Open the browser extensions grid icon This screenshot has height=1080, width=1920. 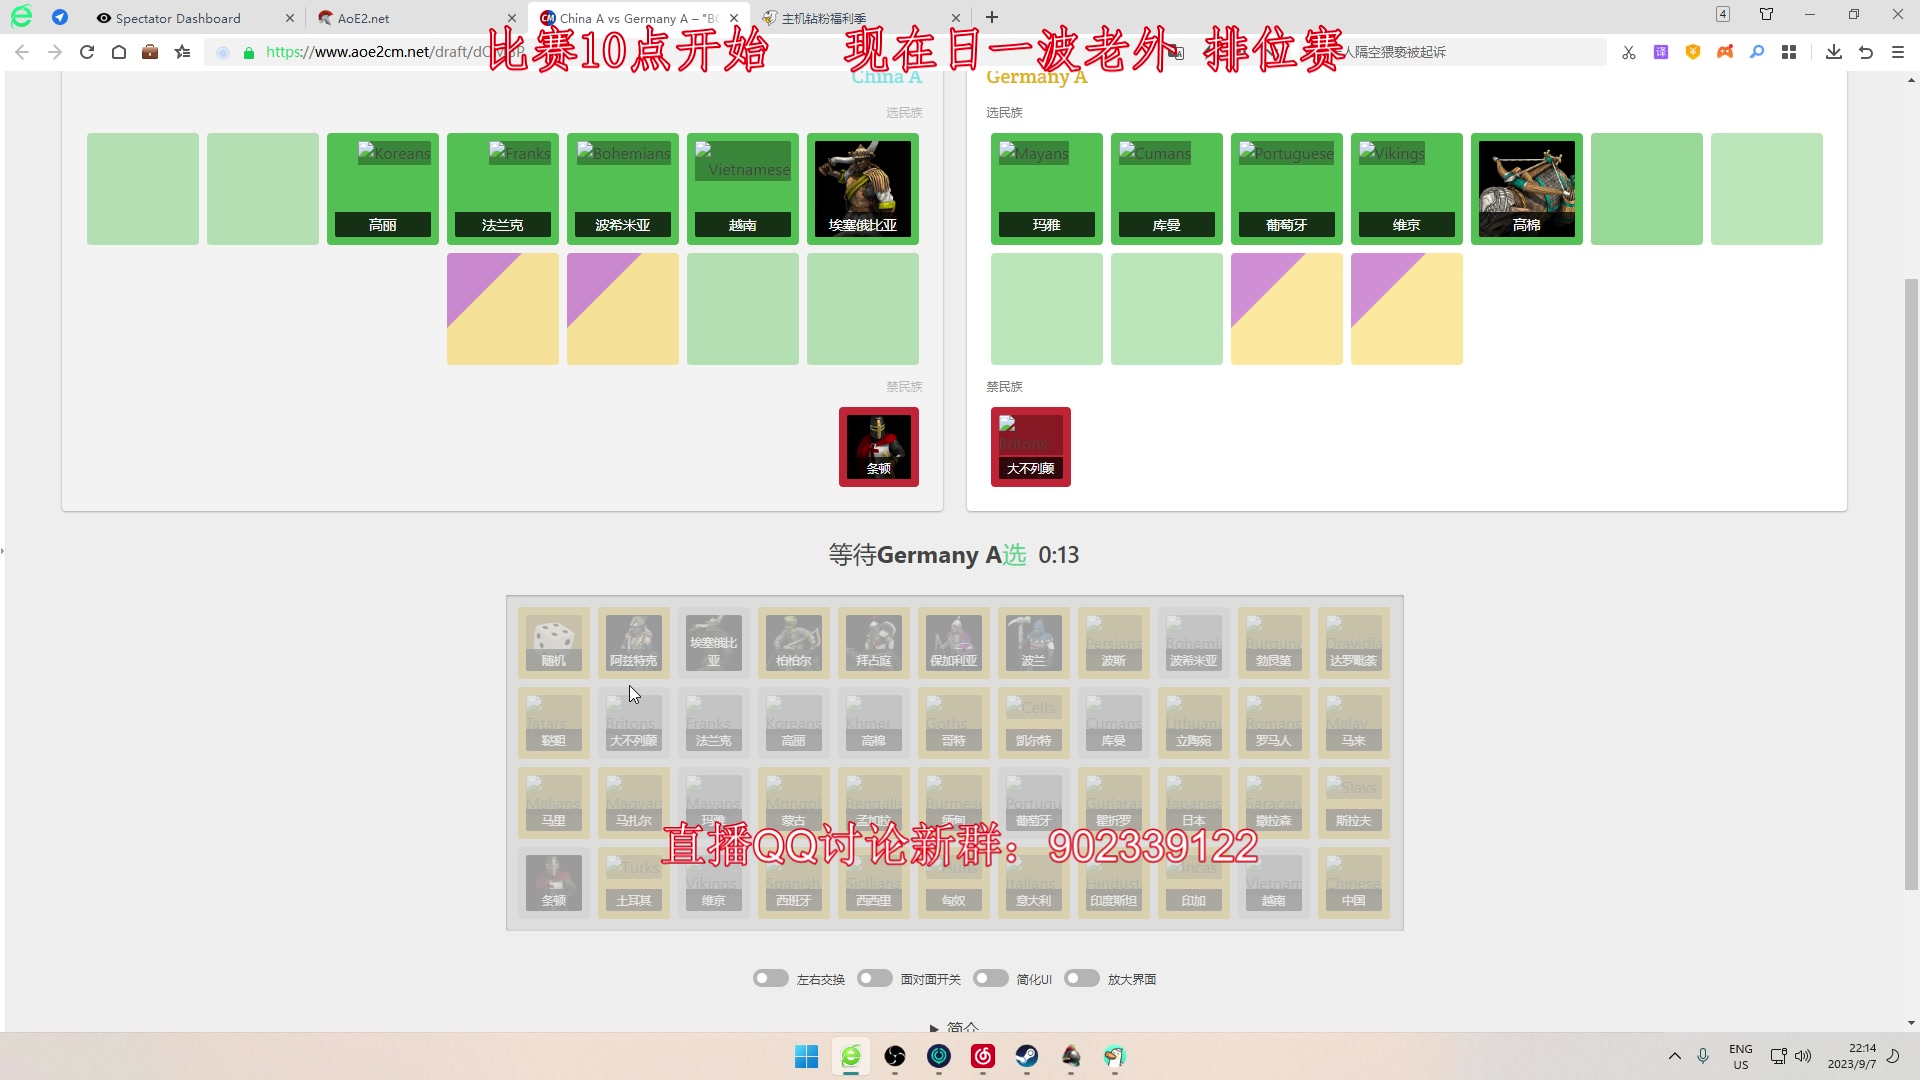pos(1789,52)
